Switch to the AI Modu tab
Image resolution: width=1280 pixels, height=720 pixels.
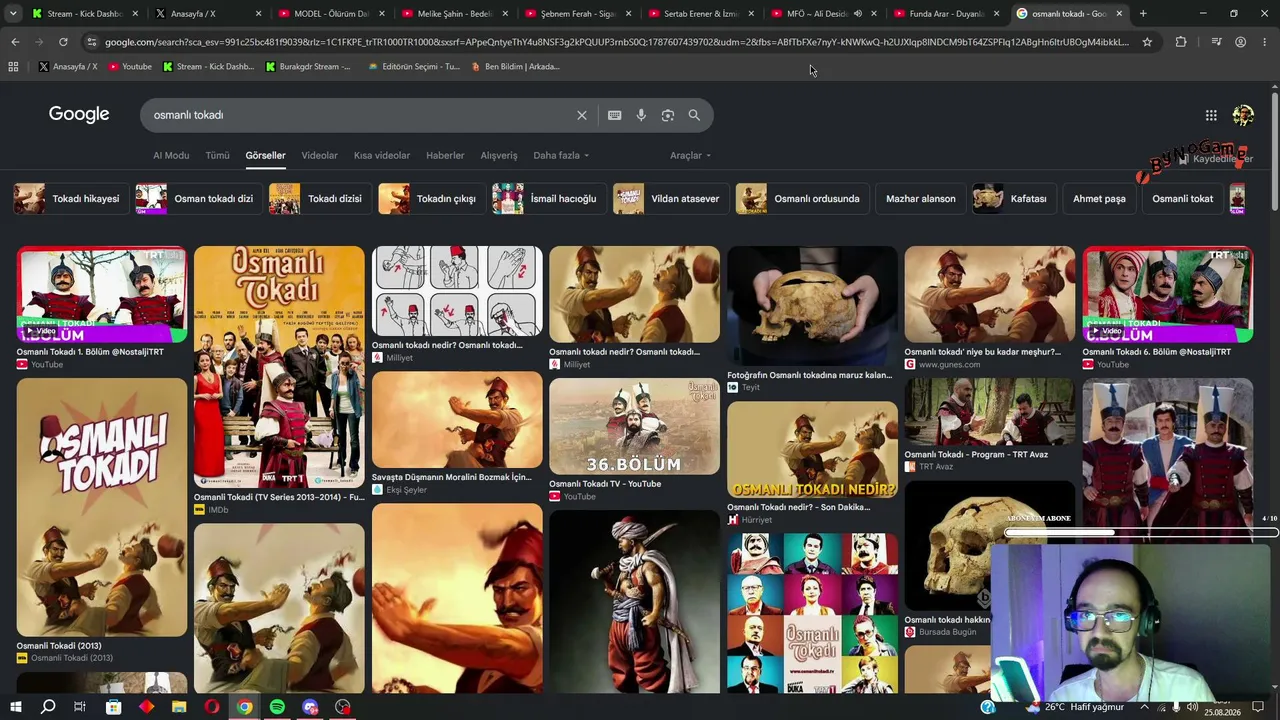click(171, 156)
